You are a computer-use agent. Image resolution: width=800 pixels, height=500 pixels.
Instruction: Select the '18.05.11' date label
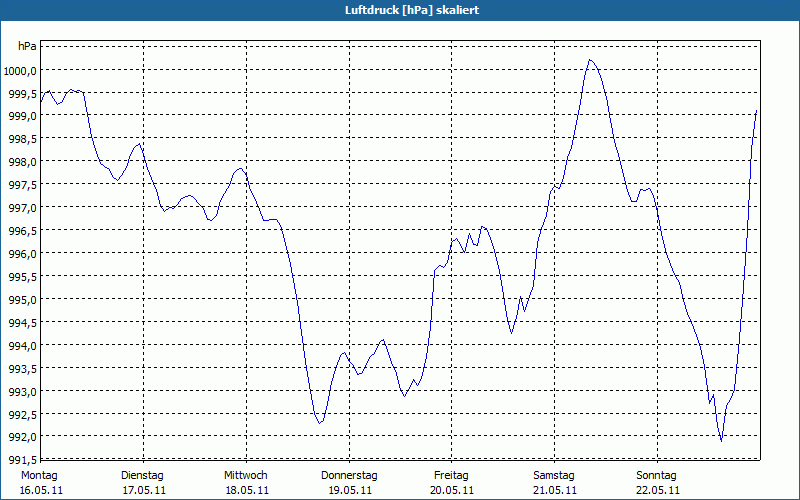click(247, 491)
